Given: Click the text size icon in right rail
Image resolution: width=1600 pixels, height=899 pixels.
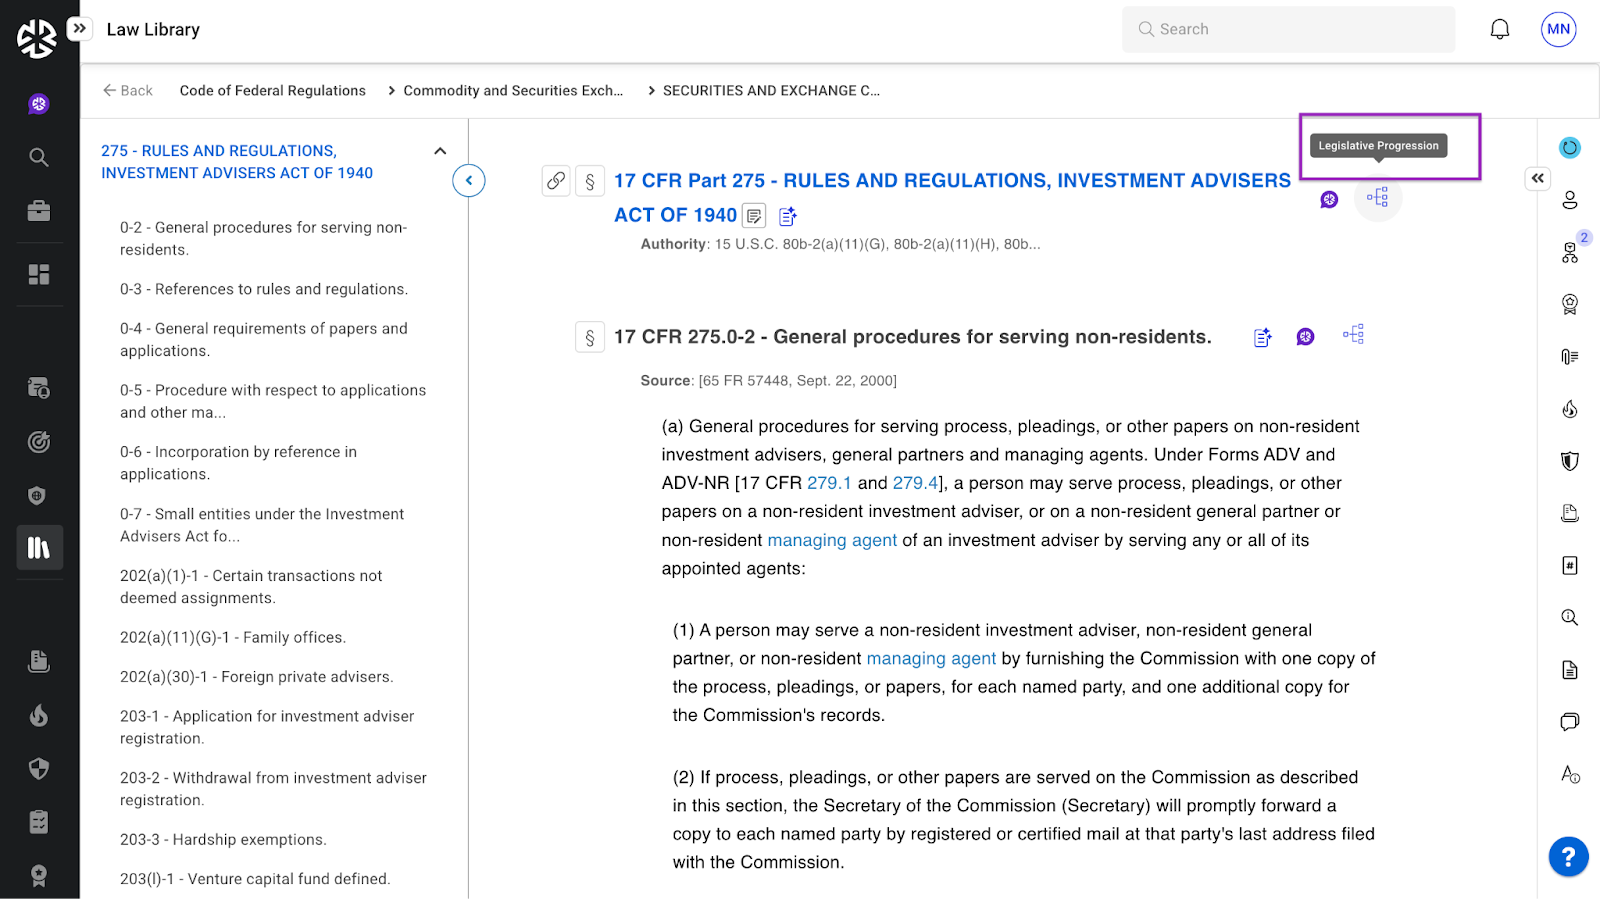Looking at the screenshot, I should [1569, 774].
